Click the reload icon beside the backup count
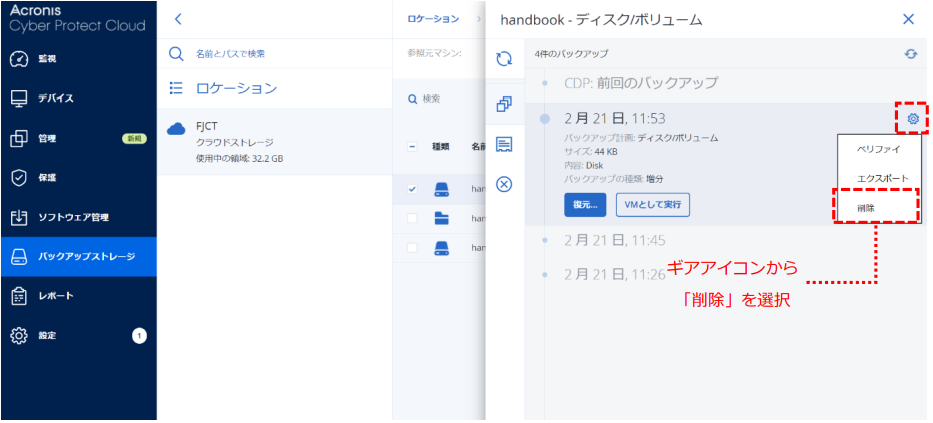933x423 pixels. tap(910, 53)
